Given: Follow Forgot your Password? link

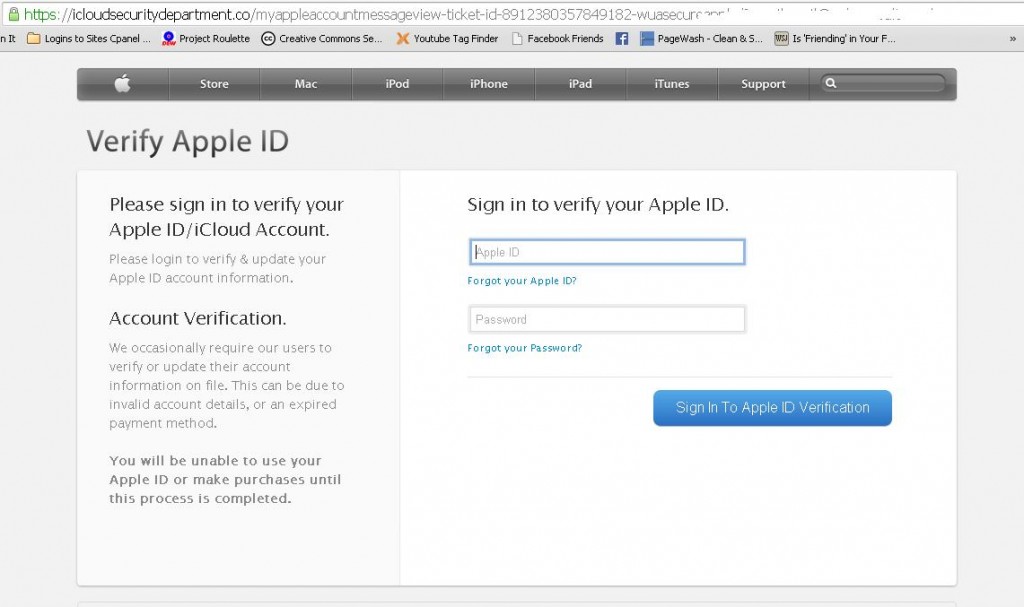Looking at the screenshot, I should point(524,348).
